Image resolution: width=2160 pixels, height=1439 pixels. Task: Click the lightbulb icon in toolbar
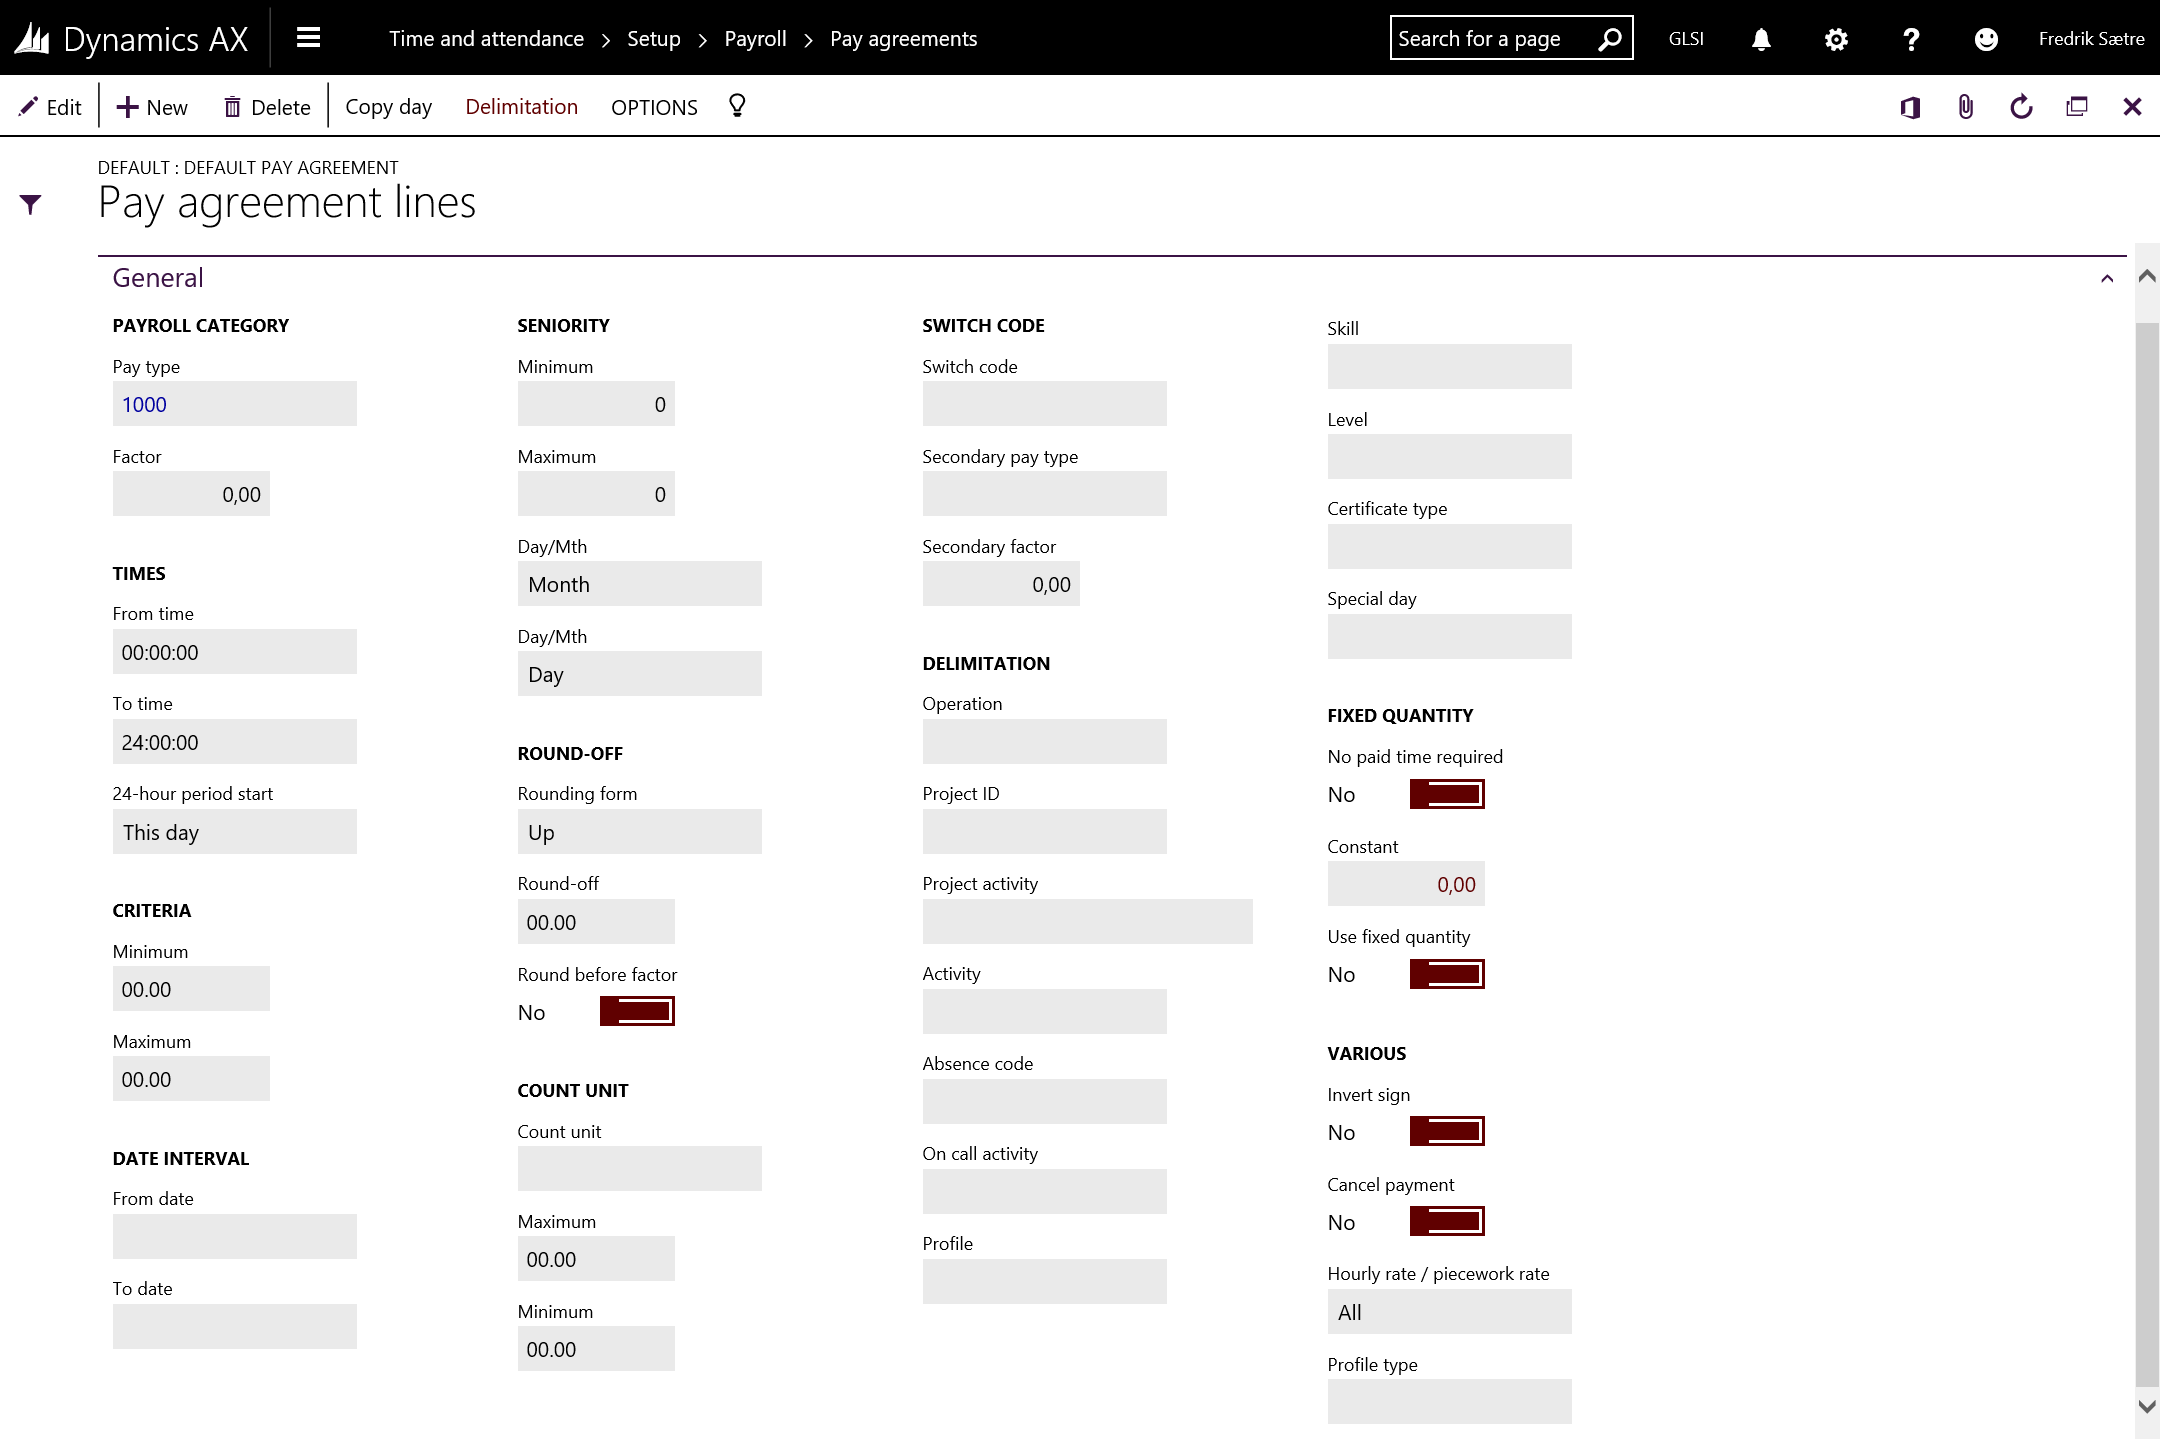pyautogui.click(x=737, y=106)
